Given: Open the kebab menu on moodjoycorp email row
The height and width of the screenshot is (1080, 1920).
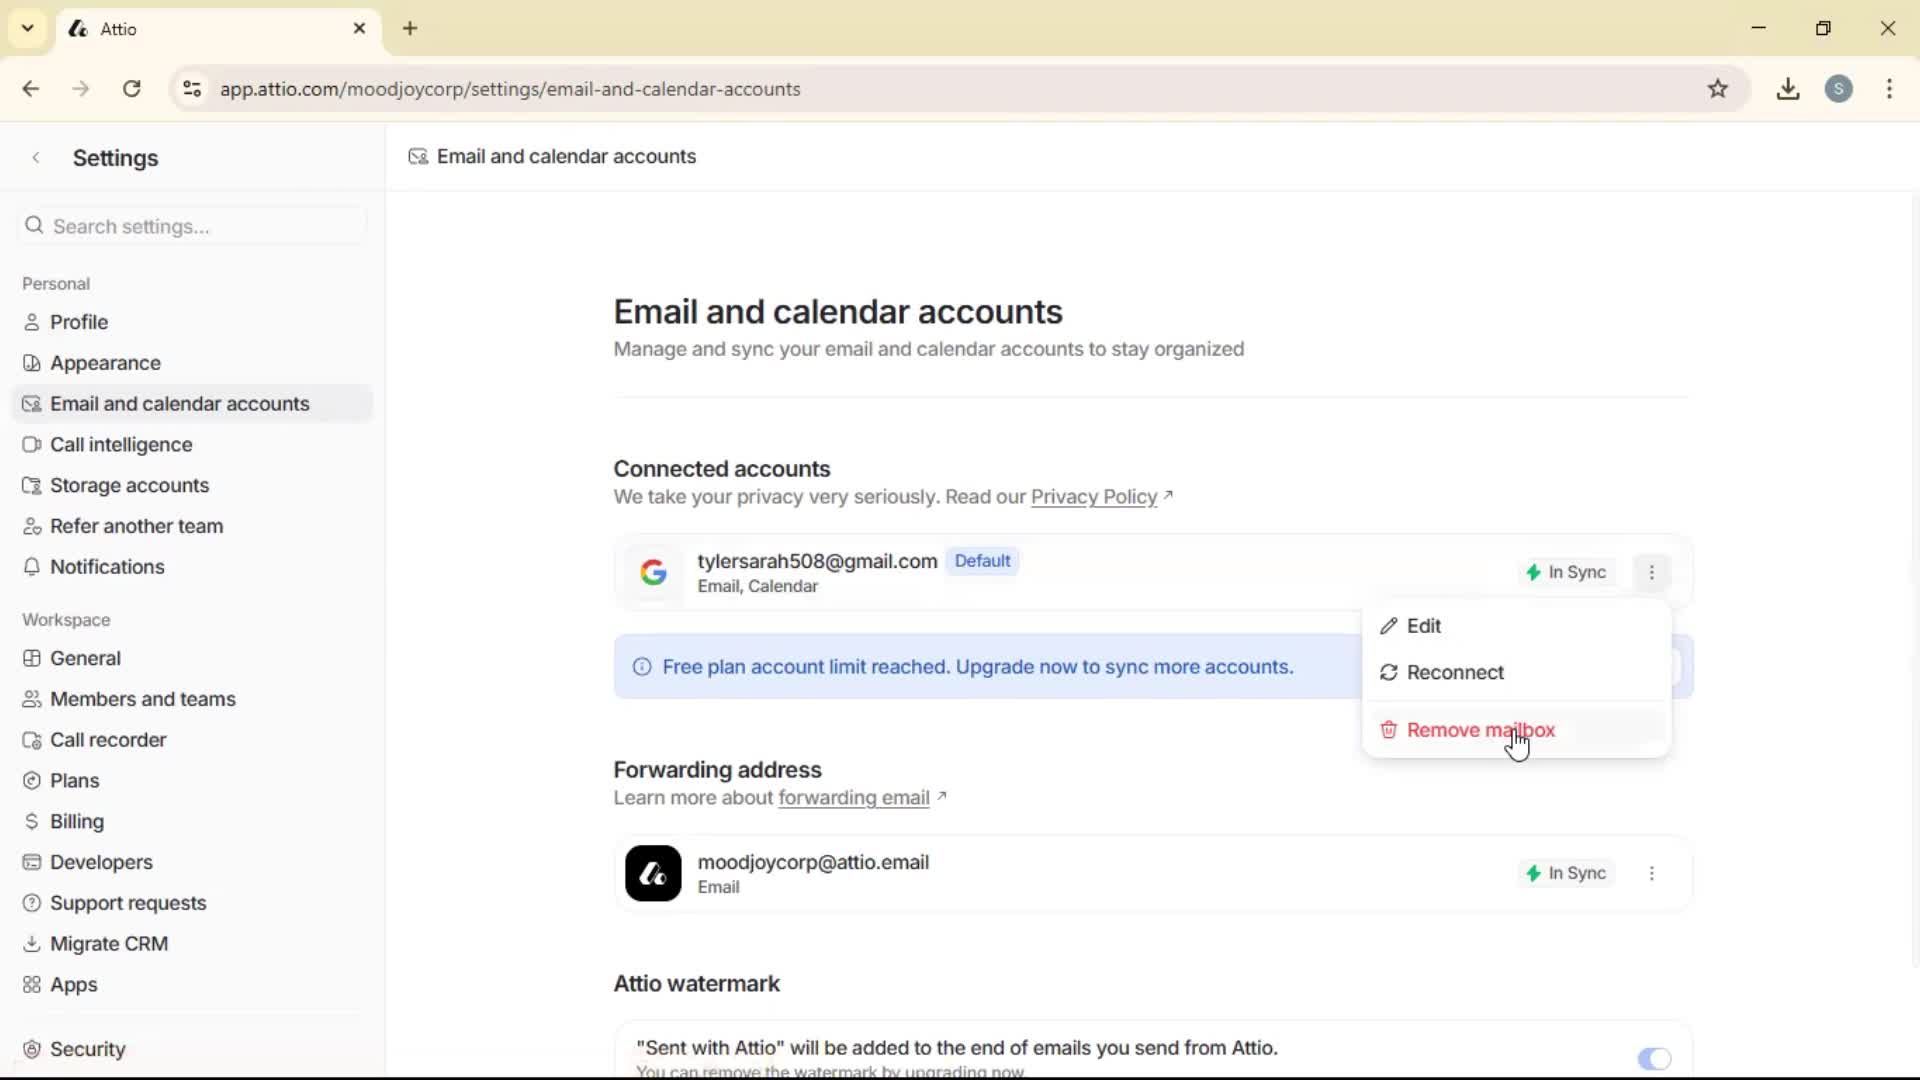Looking at the screenshot, I should click(1652, 873).
